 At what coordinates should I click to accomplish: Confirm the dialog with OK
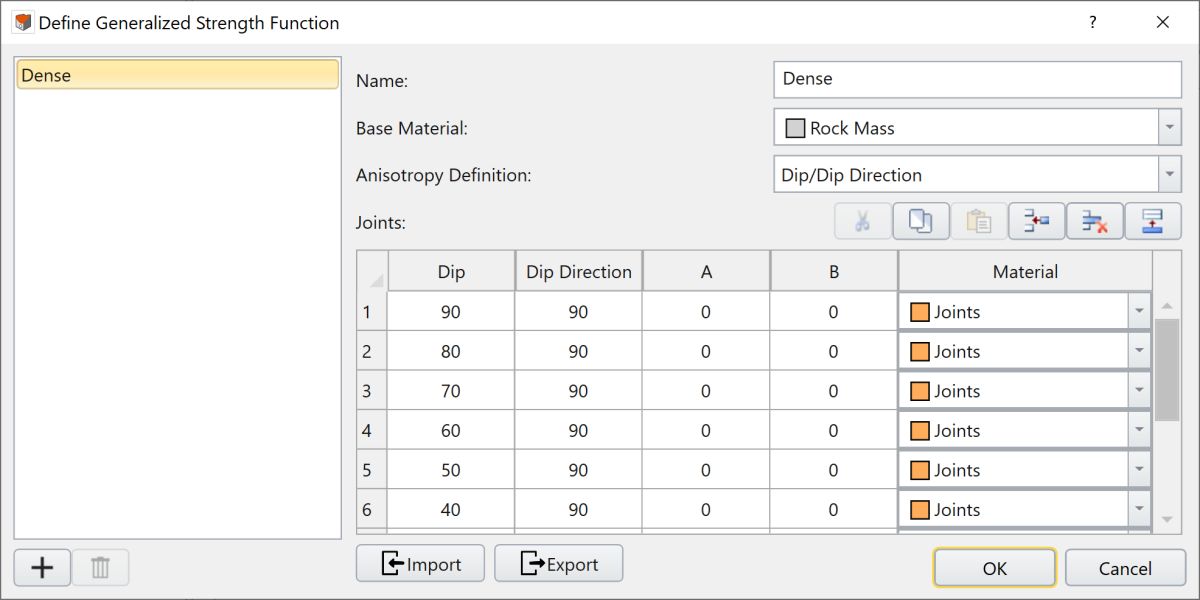point(994,568)
